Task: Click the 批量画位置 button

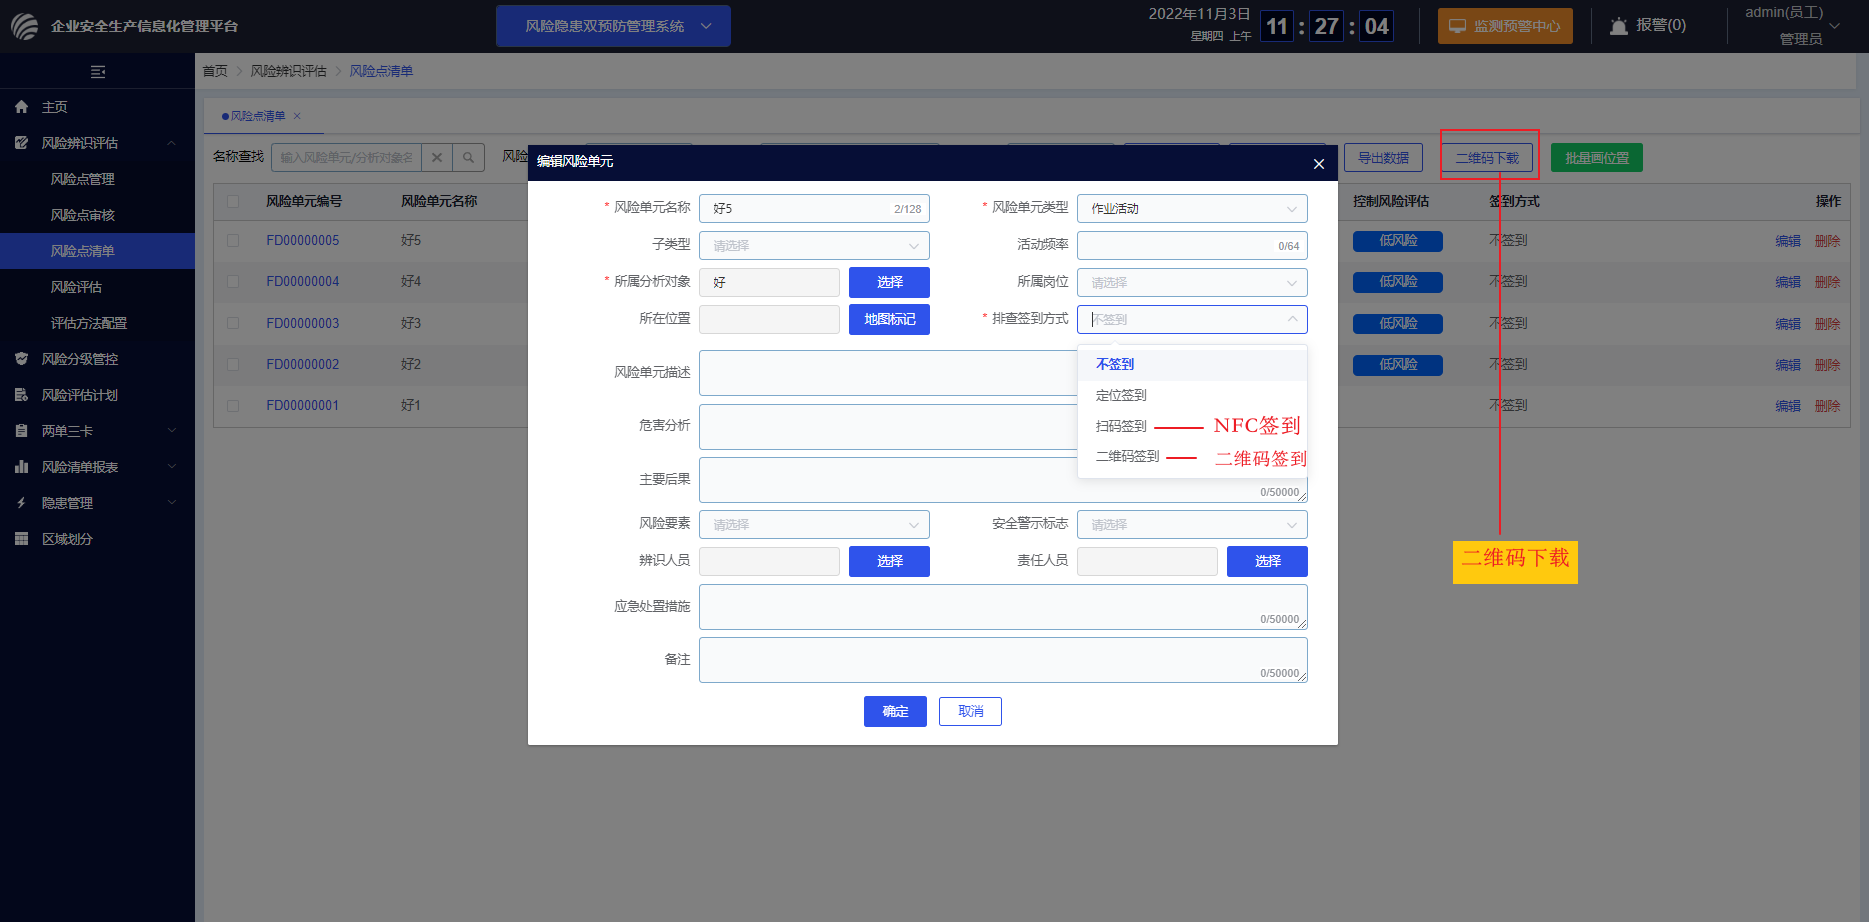Action: tap(1597, 158)
